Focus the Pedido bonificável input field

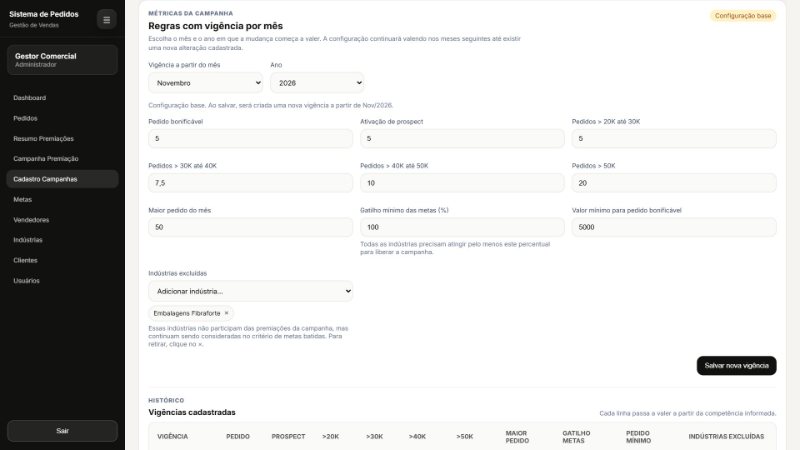coord(251,139)
